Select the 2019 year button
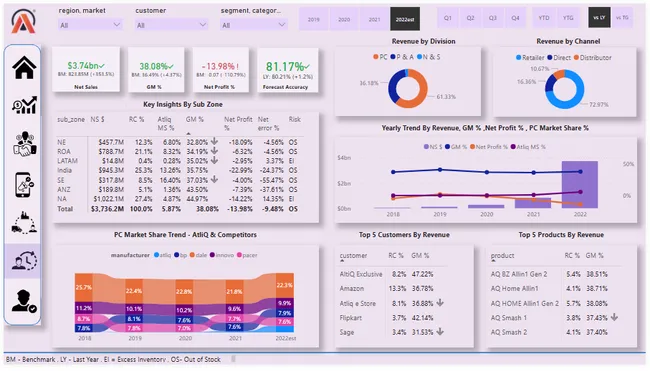650x371 pixels. tap(314, 19)
